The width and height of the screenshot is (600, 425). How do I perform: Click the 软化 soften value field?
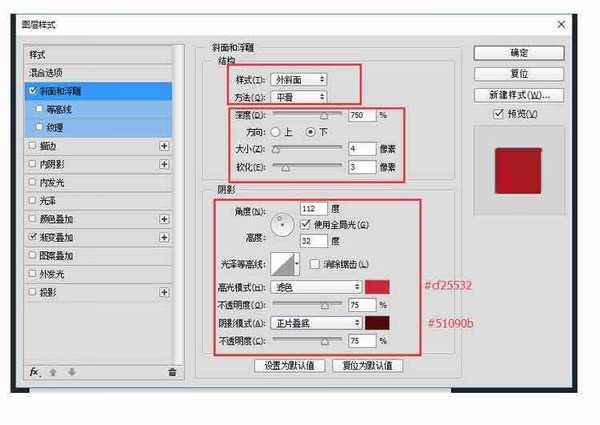pos(362,167)
